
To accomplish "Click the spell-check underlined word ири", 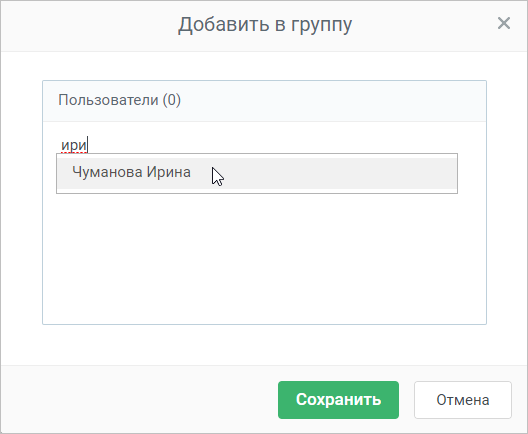I will (74, 145).
